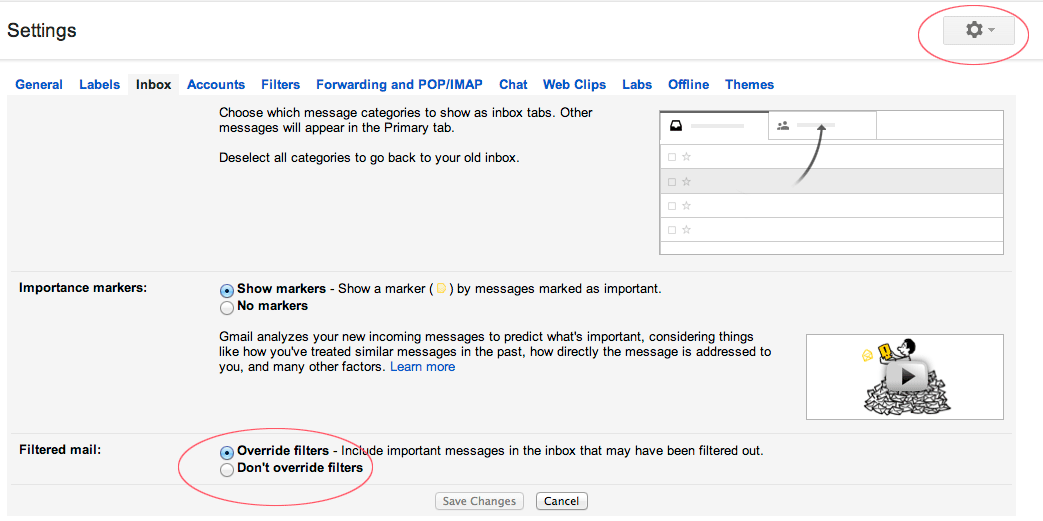Screen dimensions: 1043x521
Task: Go to Accounts settings tab
Action: pyautogui.click(x=216, y=85)
